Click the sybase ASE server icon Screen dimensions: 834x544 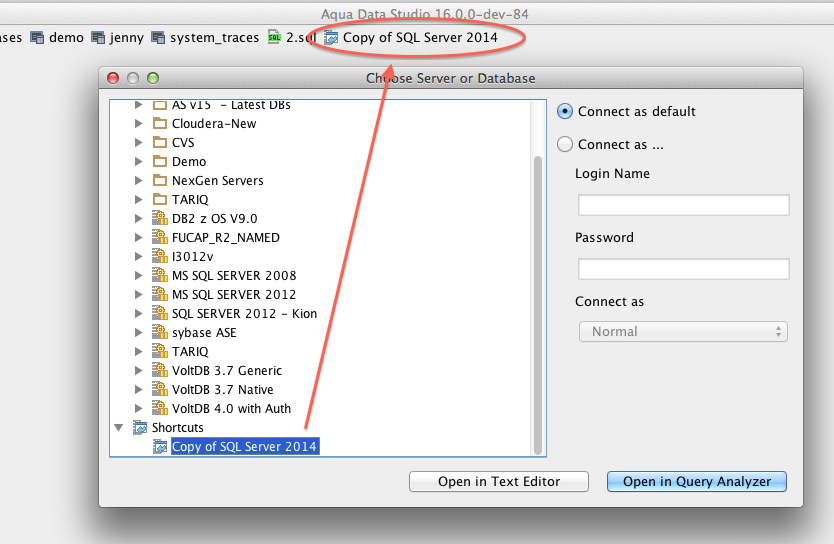point(160,332)
